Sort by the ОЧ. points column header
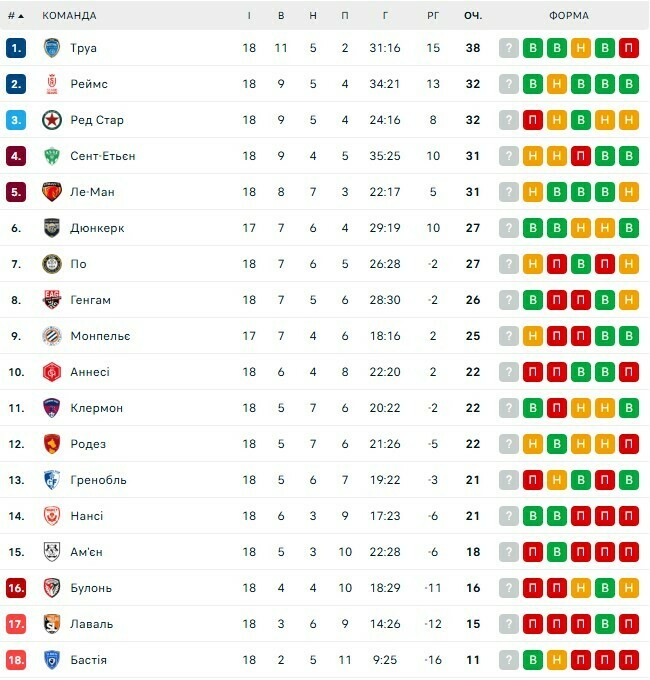 473,16
